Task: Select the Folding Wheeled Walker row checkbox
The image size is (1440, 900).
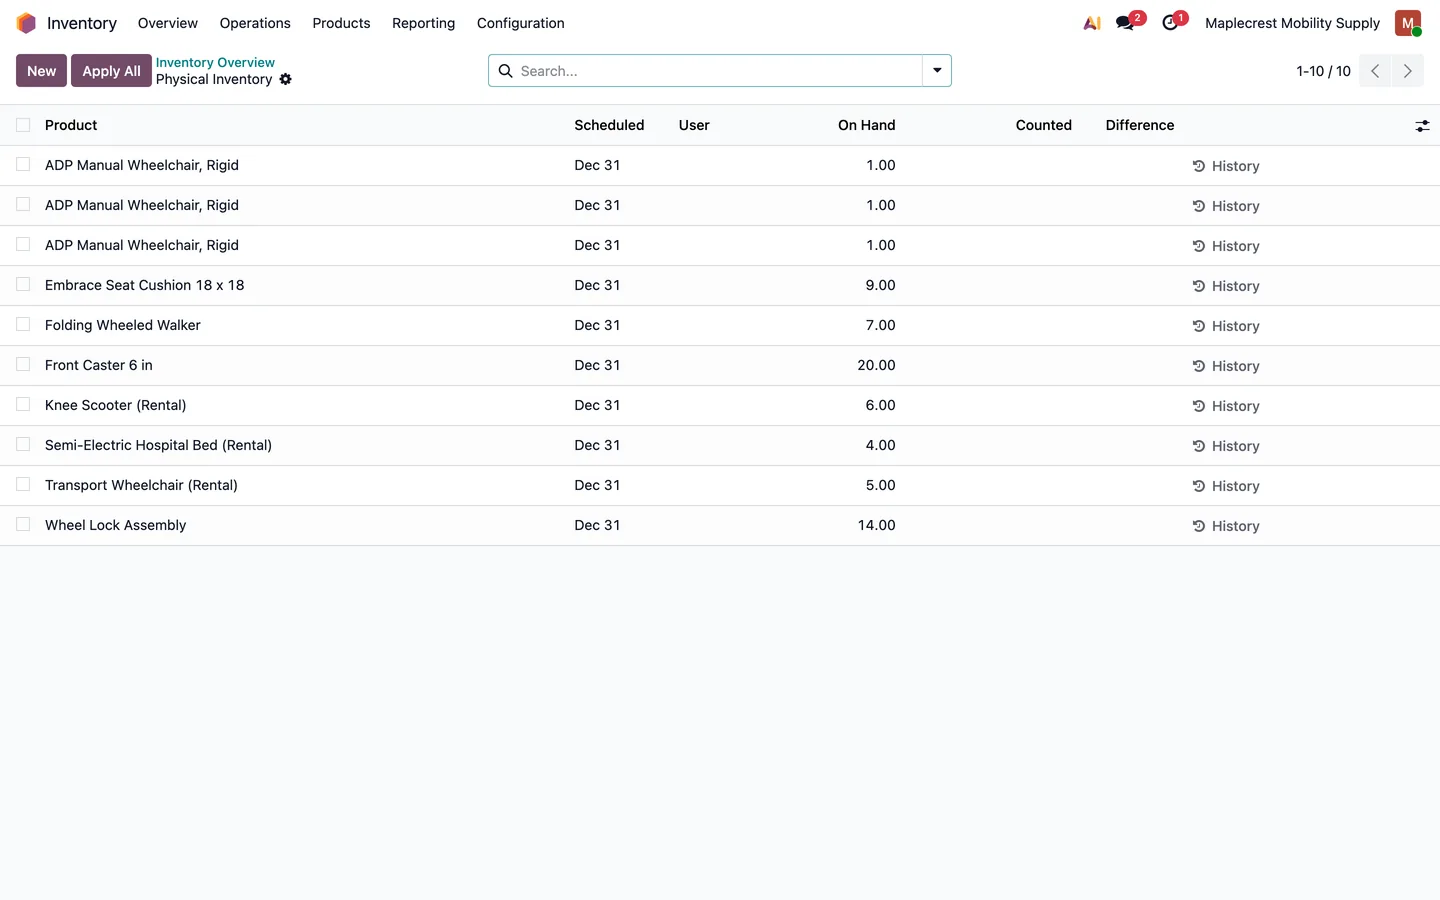Action: pos(23,325)
